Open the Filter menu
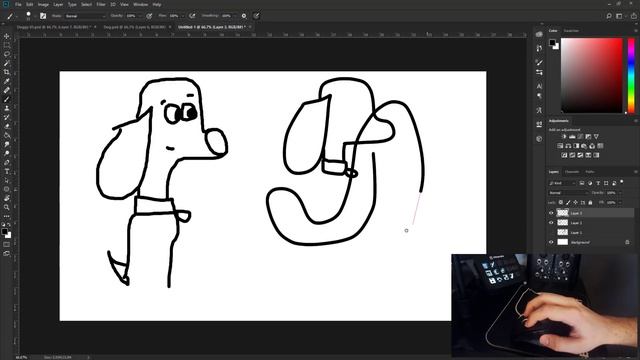Image resolution: width=640 pixels, height=360 pixels. pyautogui.click(x=101, y=4)
